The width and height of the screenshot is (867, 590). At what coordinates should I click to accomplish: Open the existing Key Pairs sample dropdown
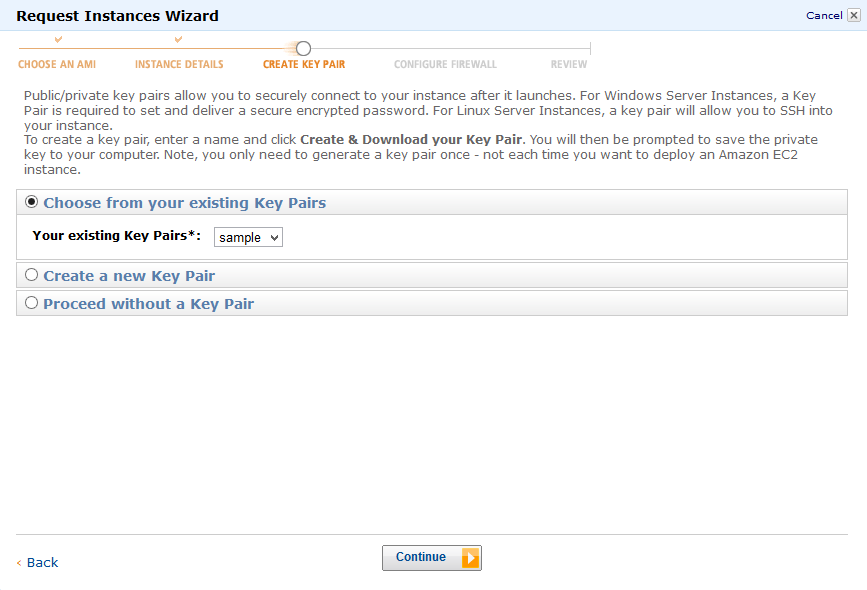[248, 237]
